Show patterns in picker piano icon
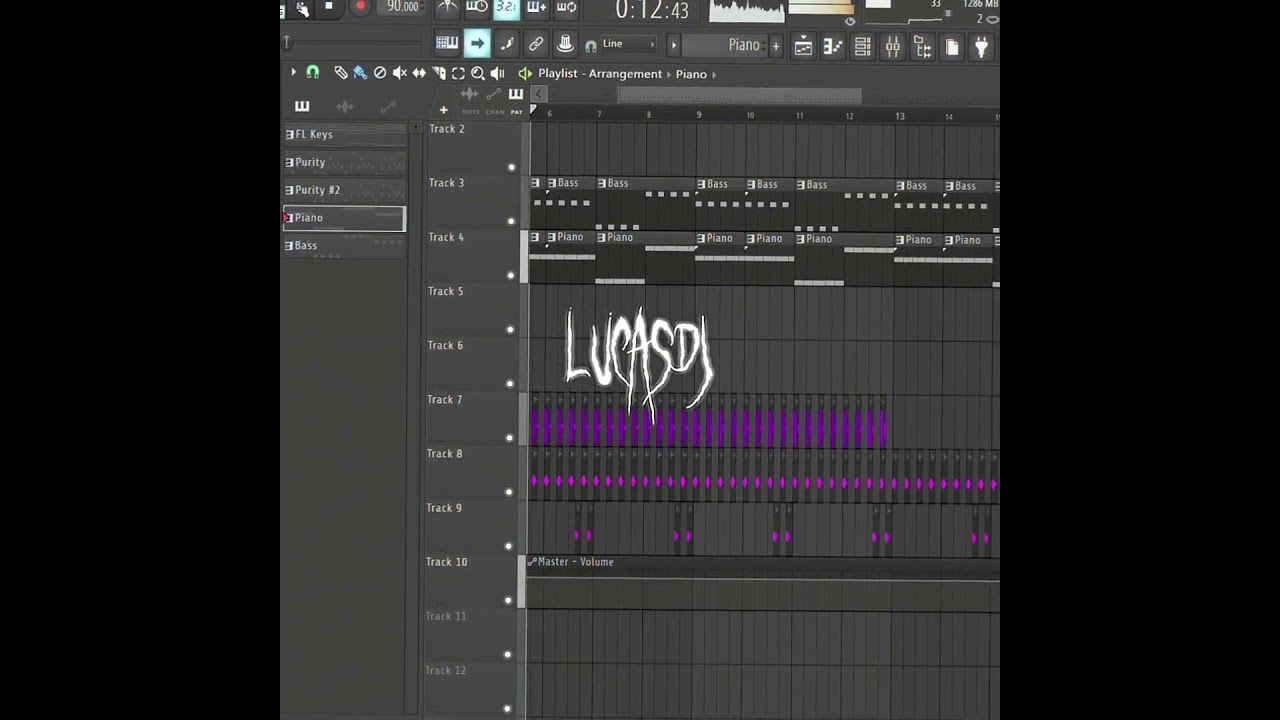1280x720 pixels. (x=302, y=106)
